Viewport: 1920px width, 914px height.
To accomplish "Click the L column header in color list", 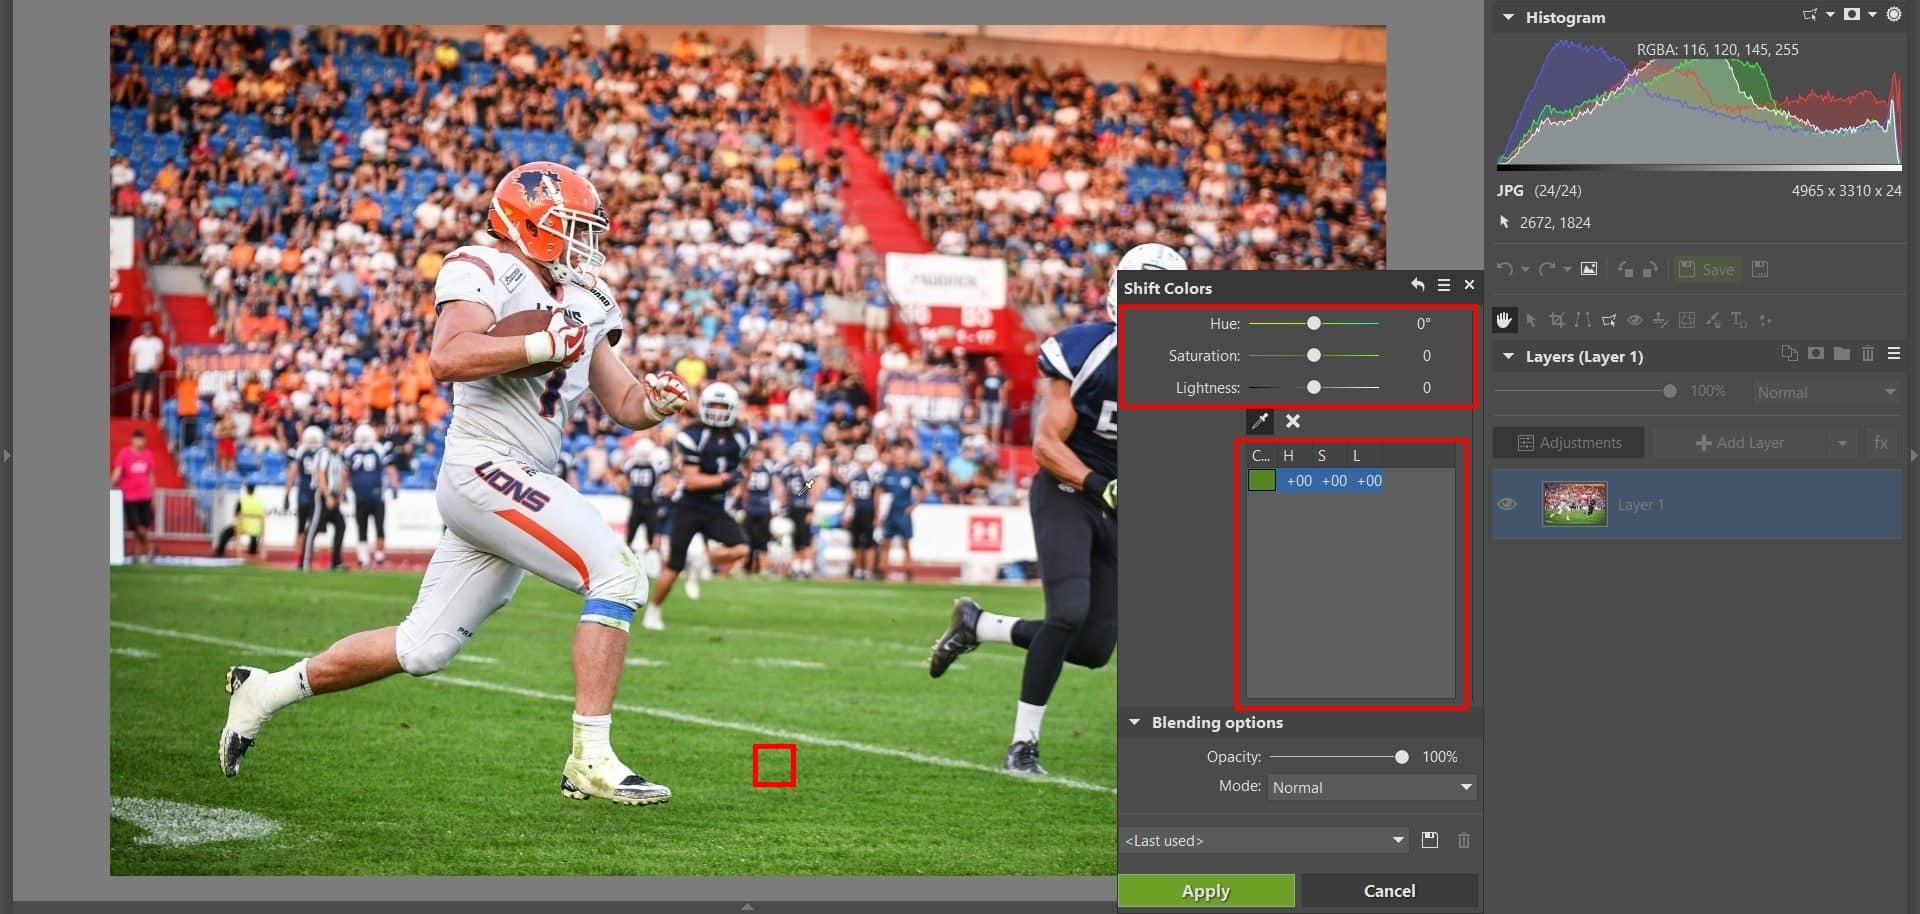I will 1357,455.
